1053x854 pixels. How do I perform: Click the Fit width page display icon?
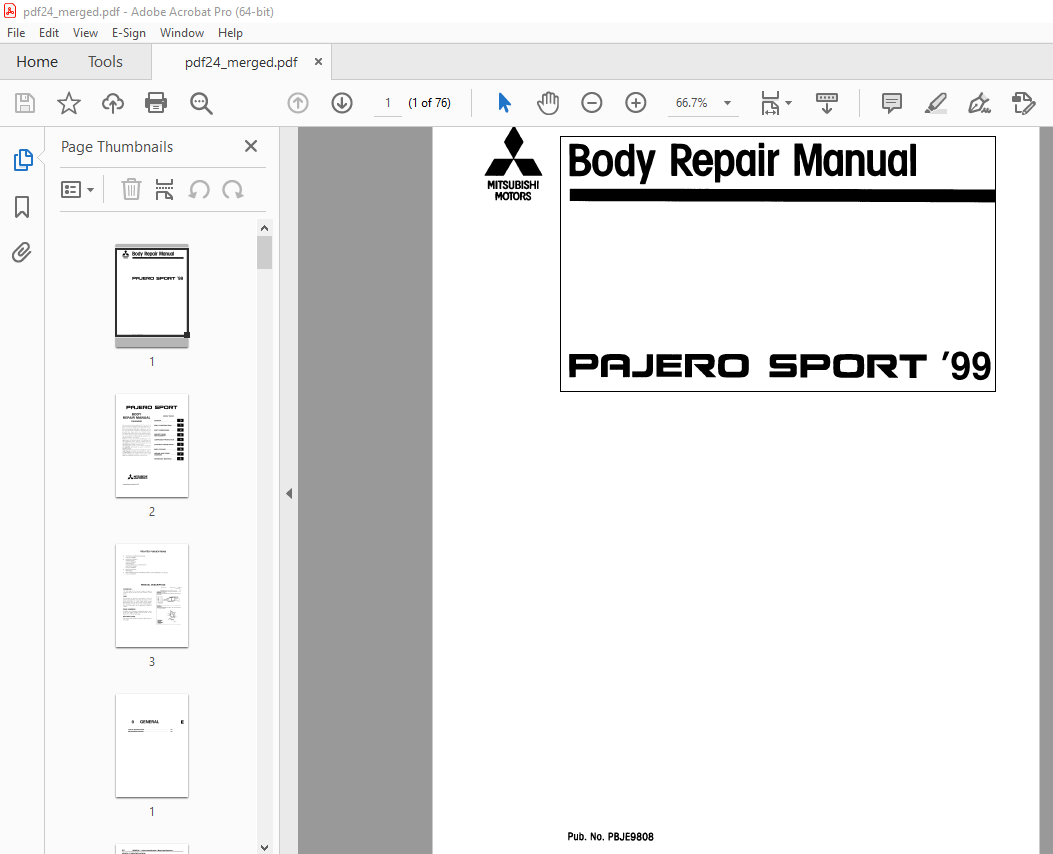coord(770,103)
